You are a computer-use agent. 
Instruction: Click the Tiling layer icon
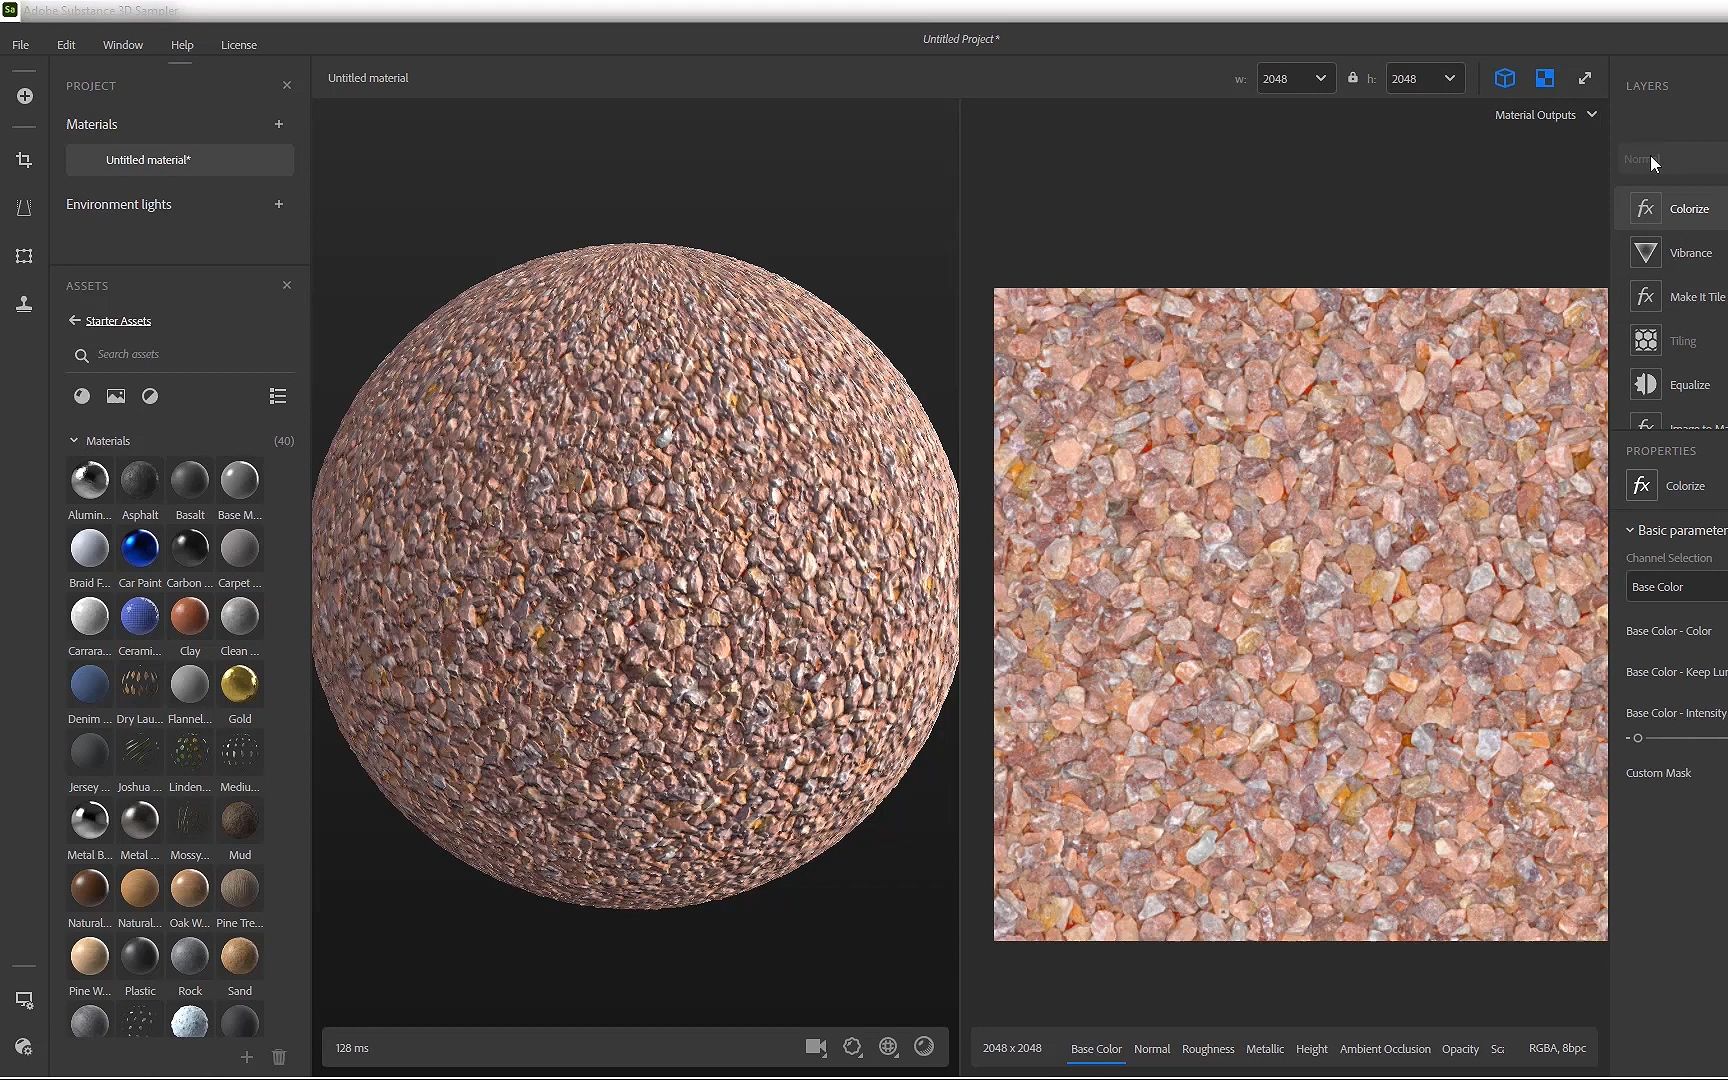click(x=1646, y=340)
